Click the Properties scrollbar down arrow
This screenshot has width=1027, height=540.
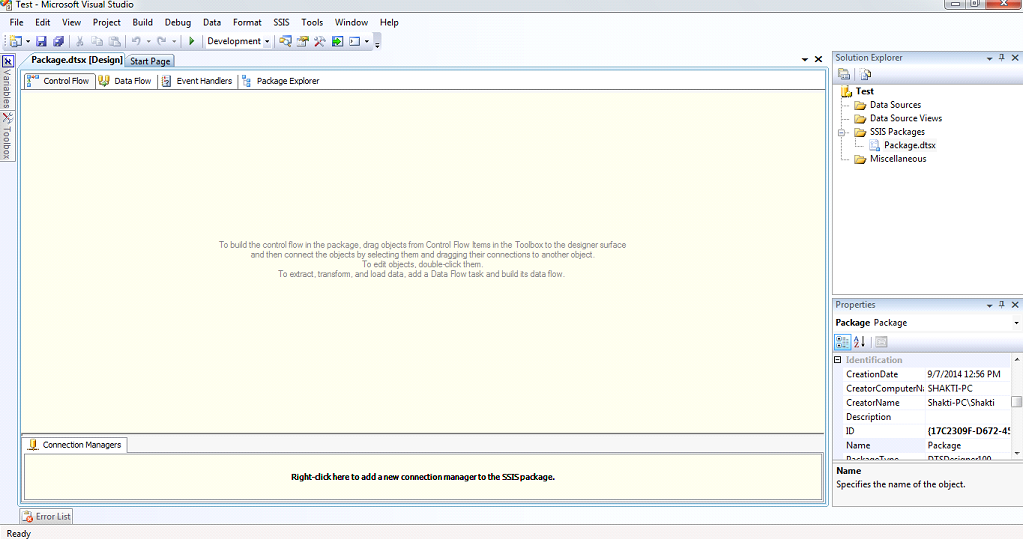click(x=1017, y=453)
